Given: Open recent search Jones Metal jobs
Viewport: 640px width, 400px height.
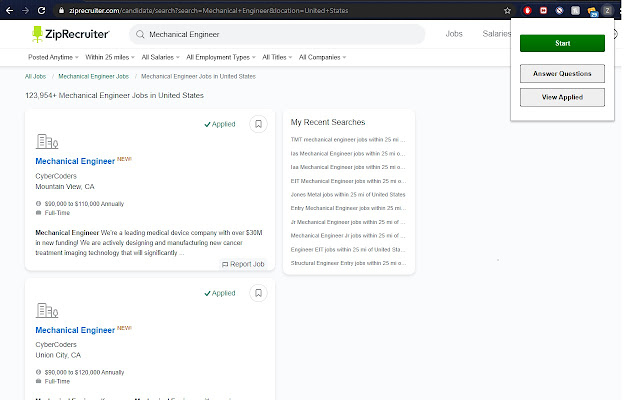Looking at the screenshot, I should pos(348,195).
